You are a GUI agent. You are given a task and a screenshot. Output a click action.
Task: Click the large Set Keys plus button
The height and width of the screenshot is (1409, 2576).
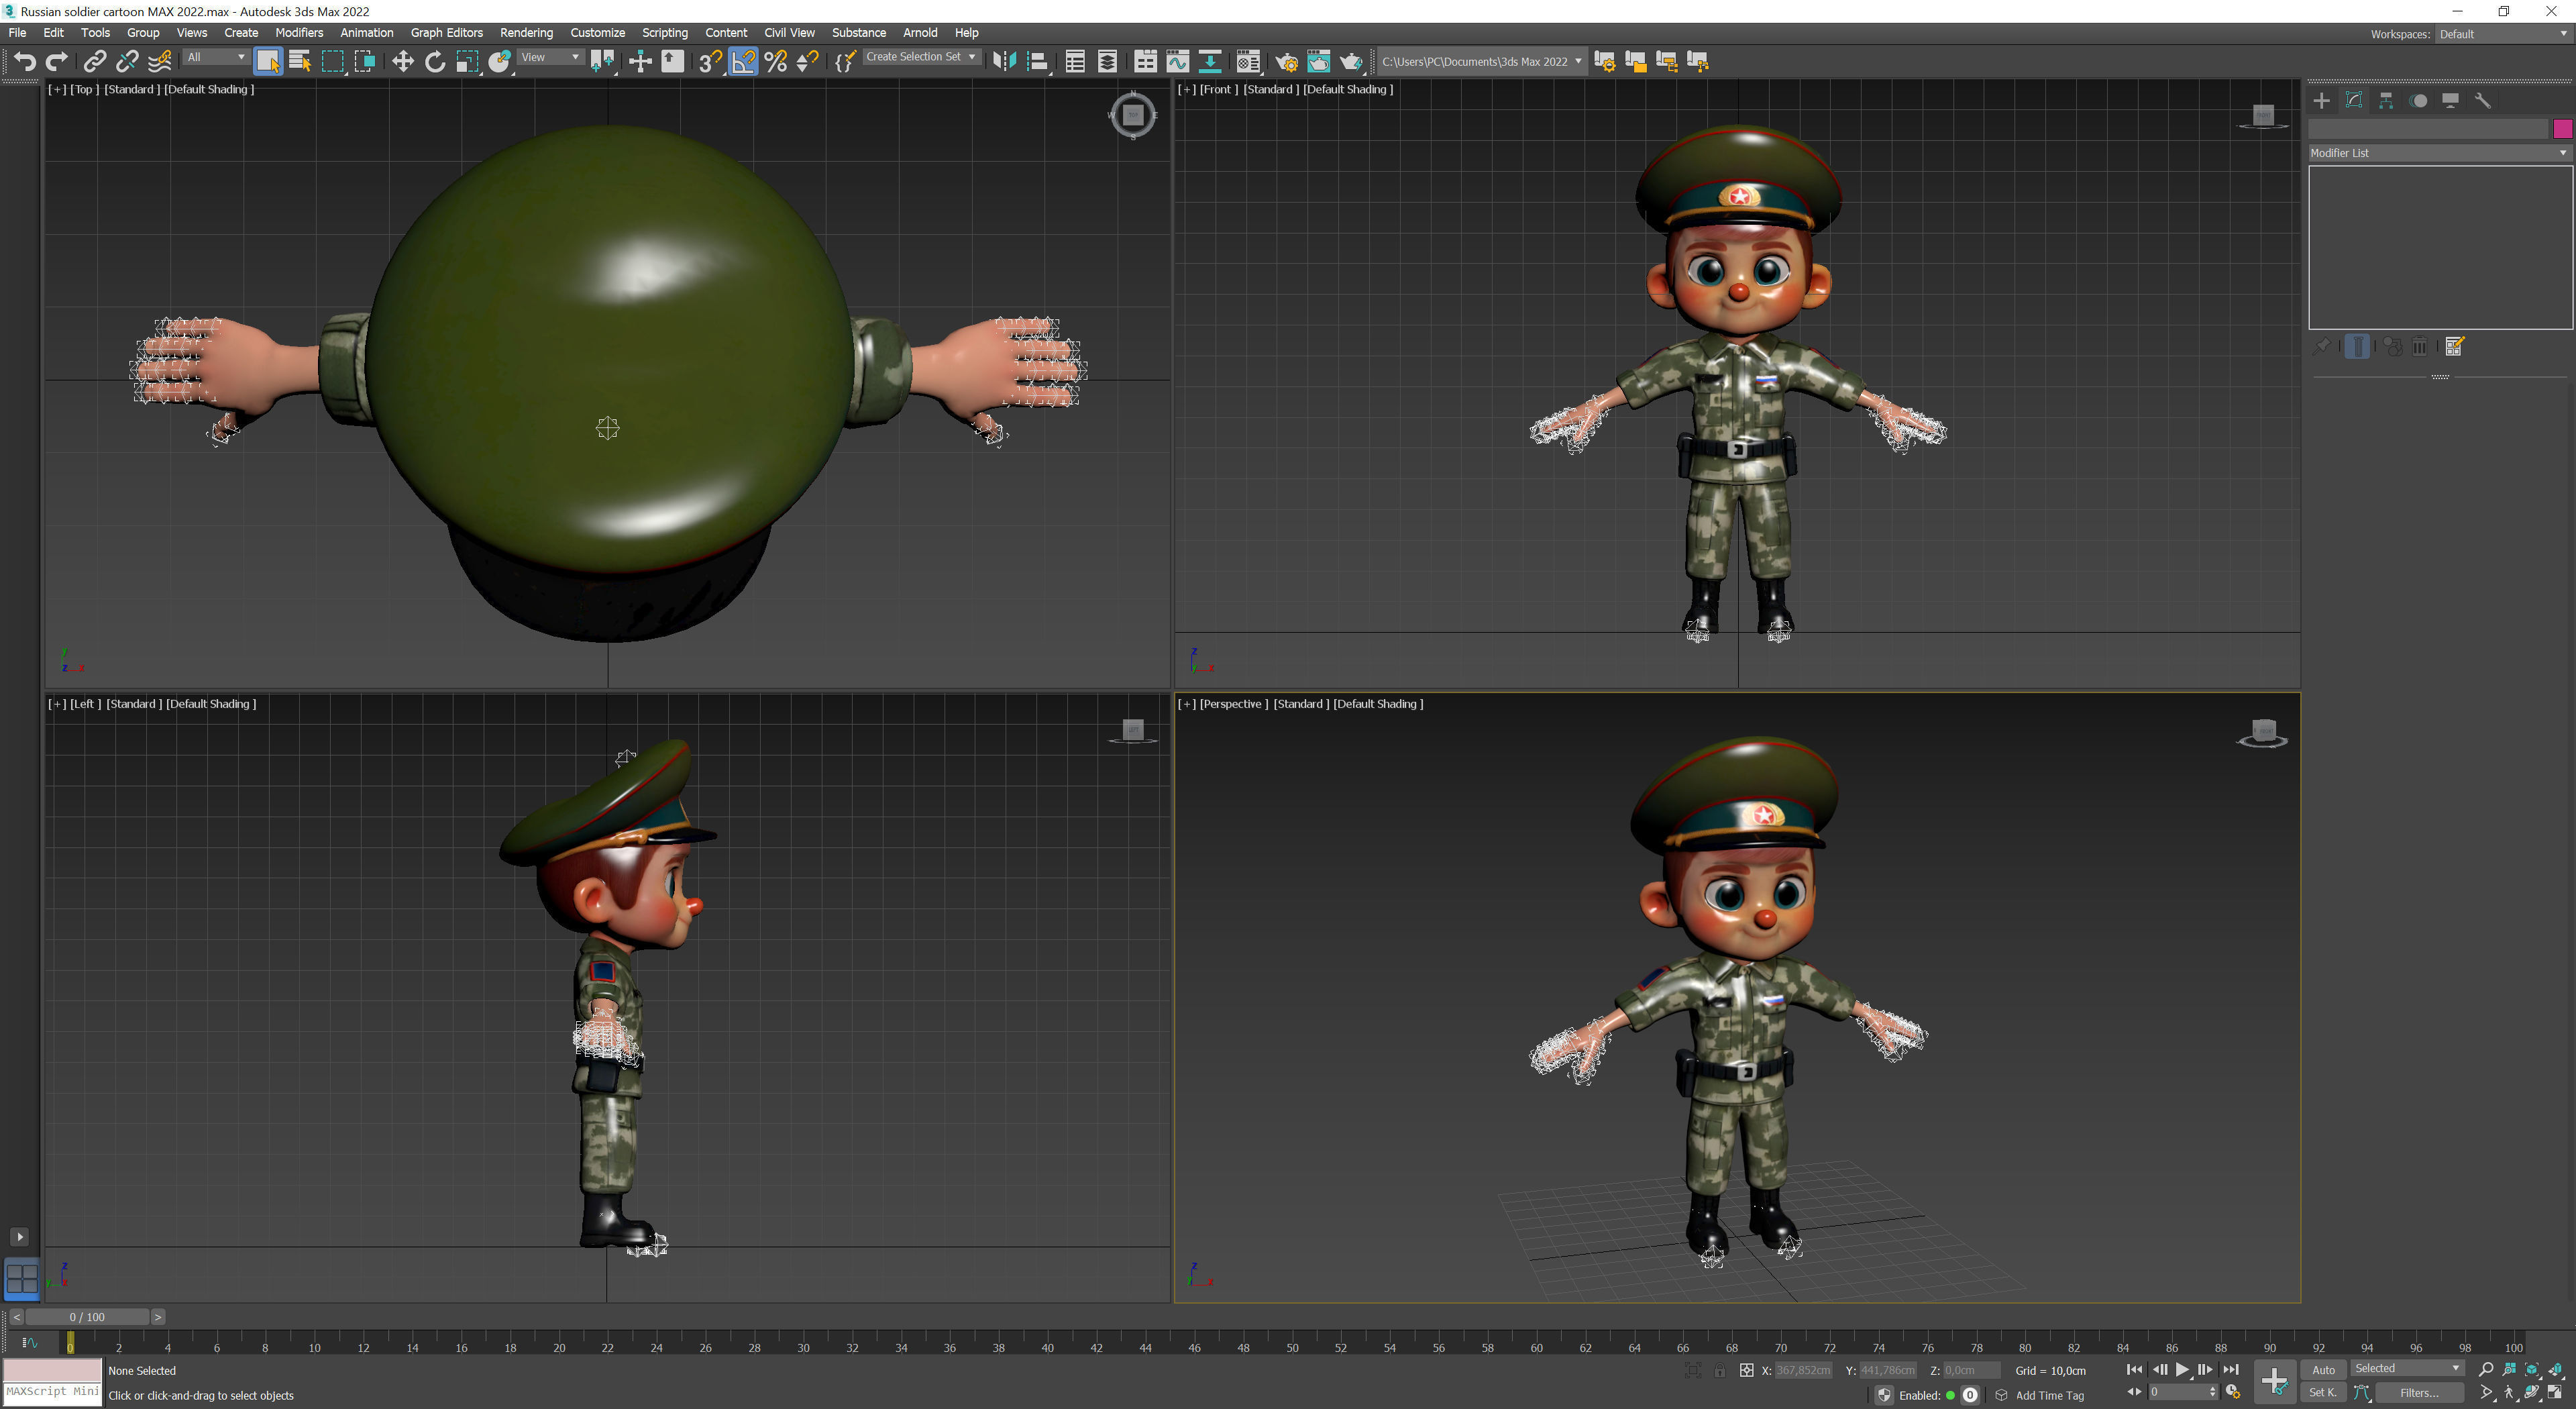(x=2274, y=1382)
